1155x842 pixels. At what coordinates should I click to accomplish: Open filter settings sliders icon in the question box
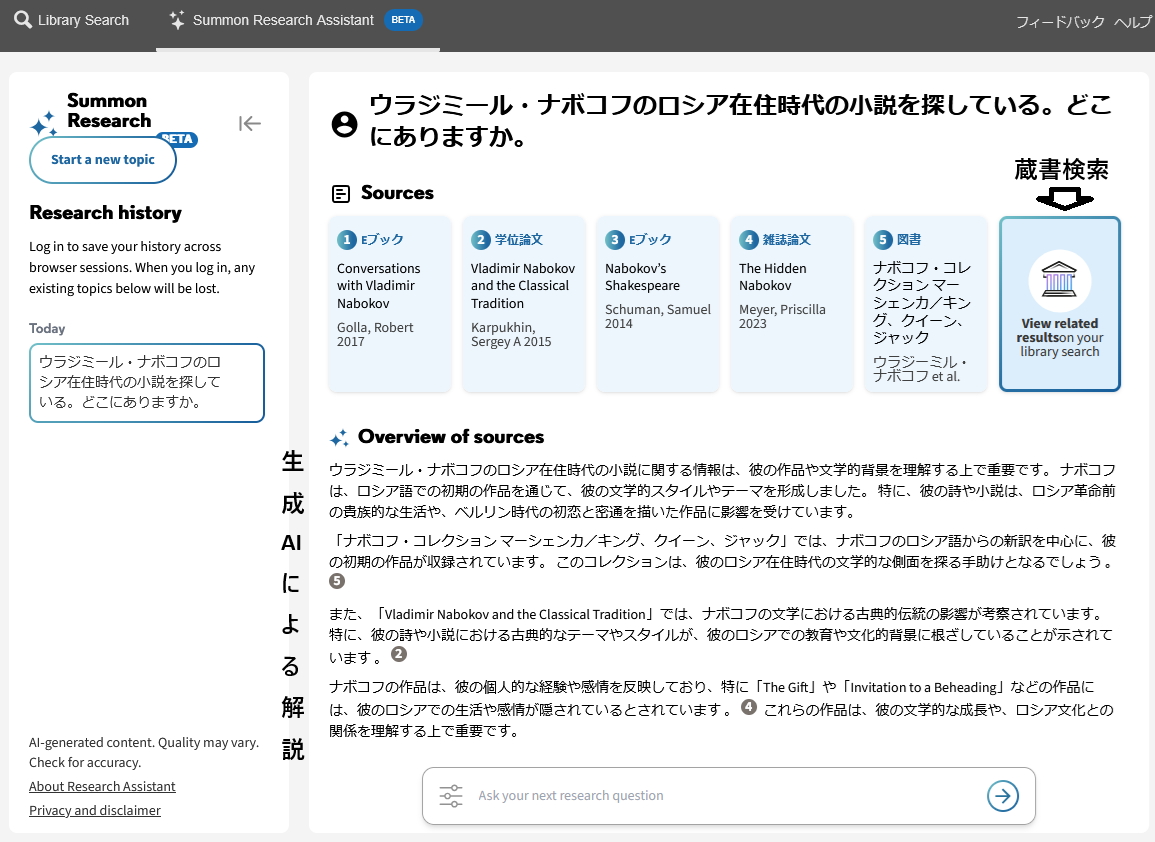click(x=451, y=796)
